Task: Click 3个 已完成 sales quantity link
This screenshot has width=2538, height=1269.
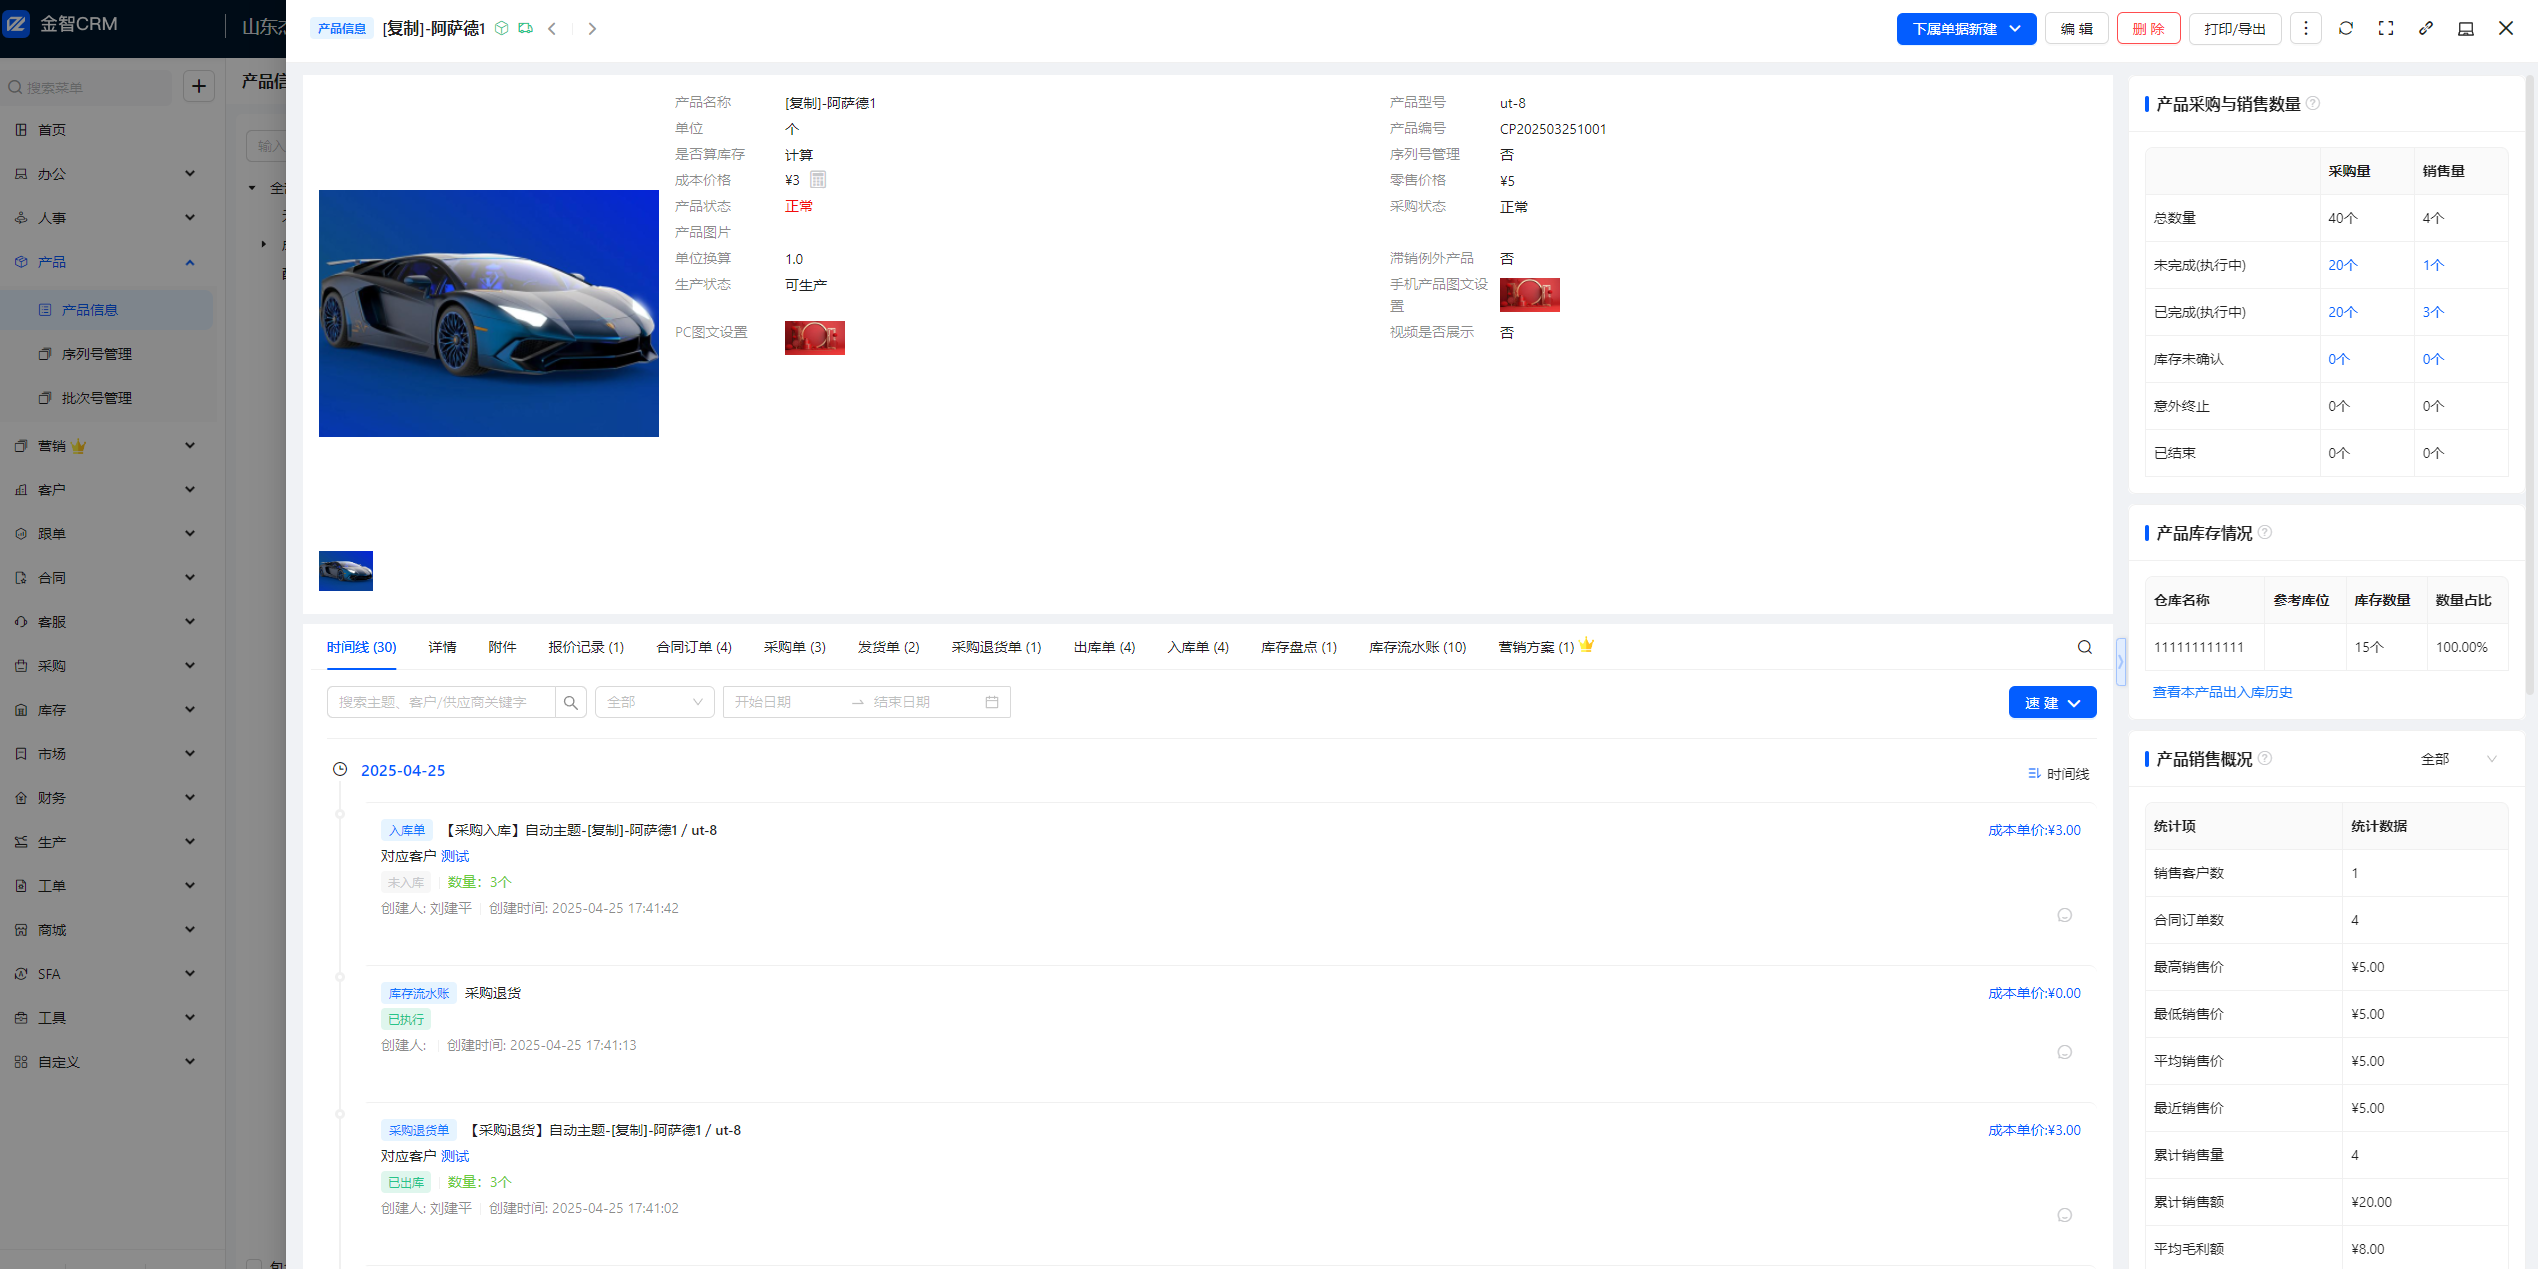Action: (2433, 312)
